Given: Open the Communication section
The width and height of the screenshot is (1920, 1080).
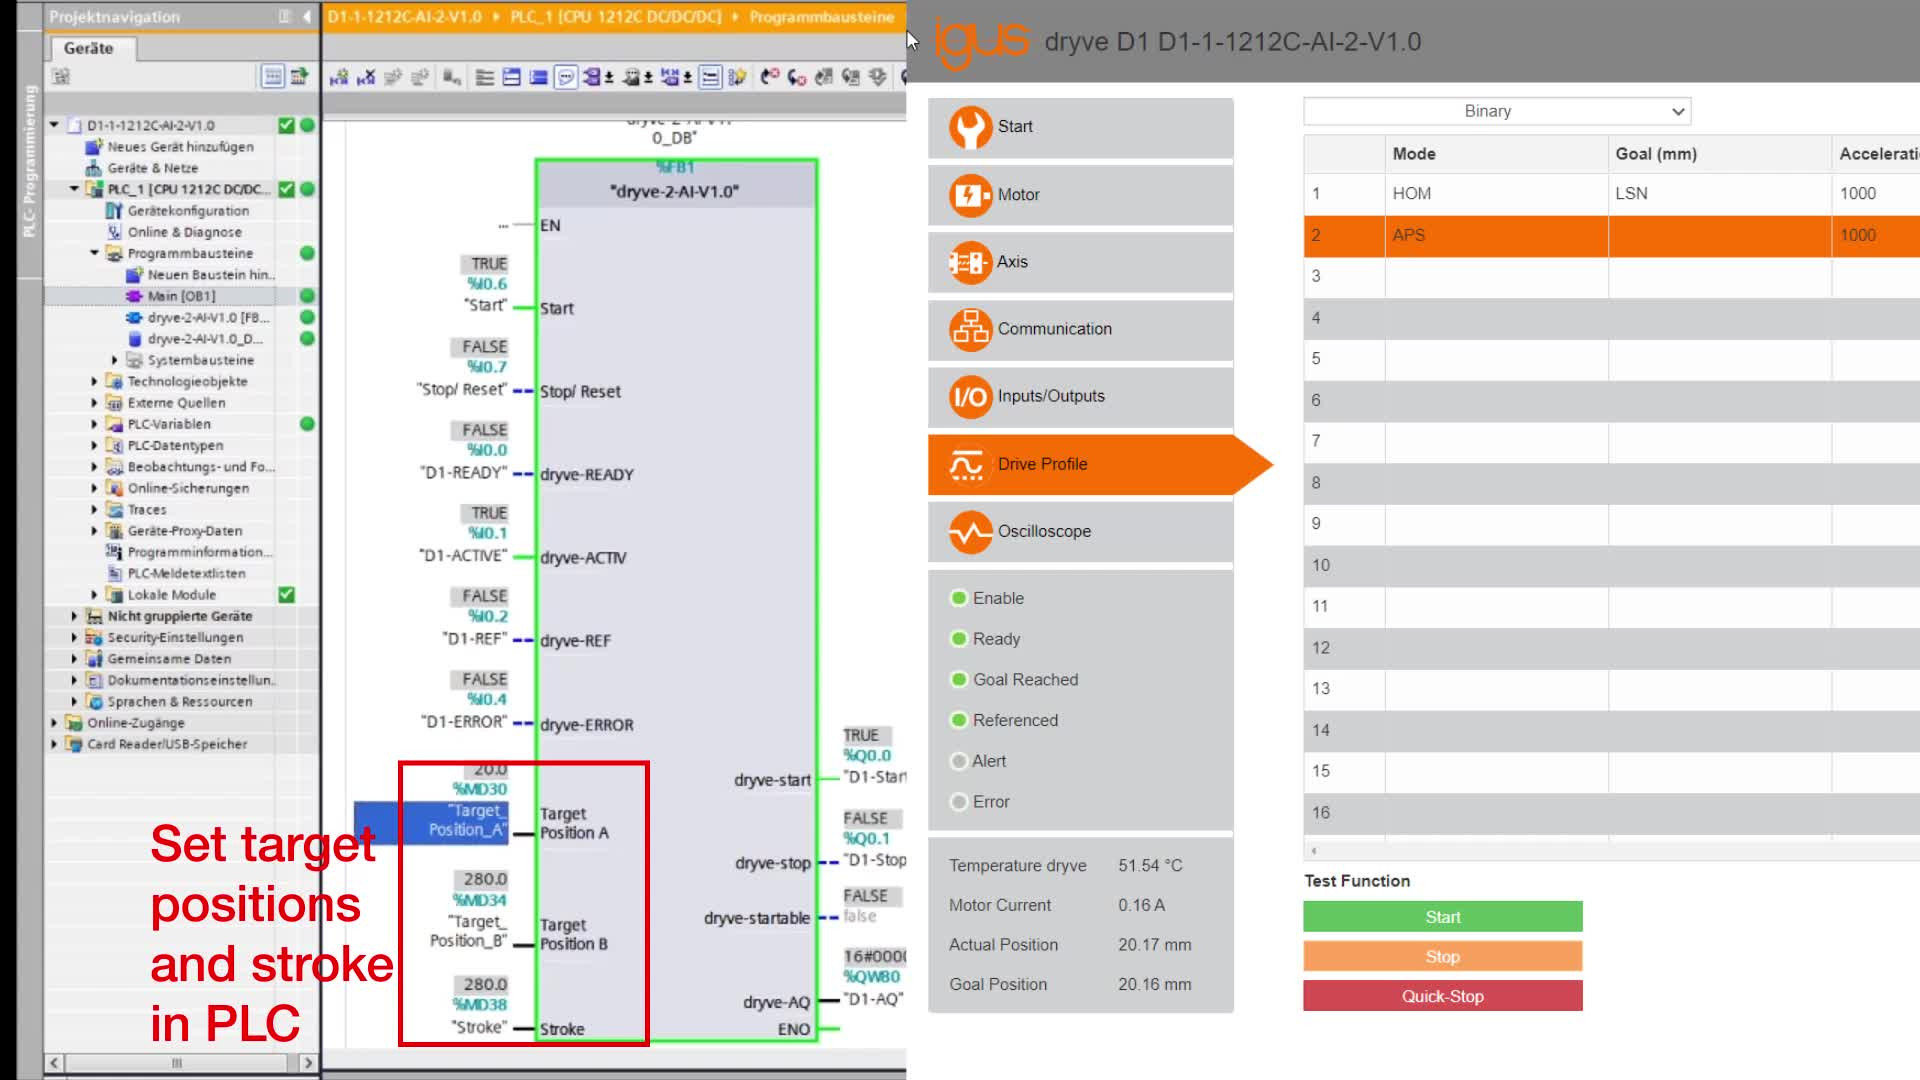Looking at the screenshot, I should pos(1080,329).
